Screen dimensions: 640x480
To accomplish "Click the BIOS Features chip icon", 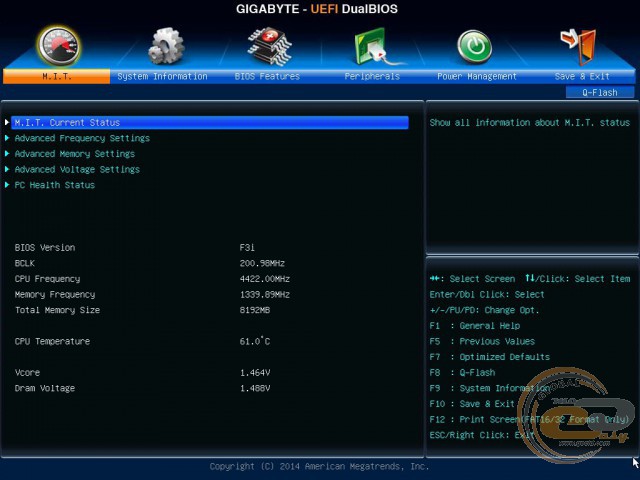I will [x=269, y=46].
